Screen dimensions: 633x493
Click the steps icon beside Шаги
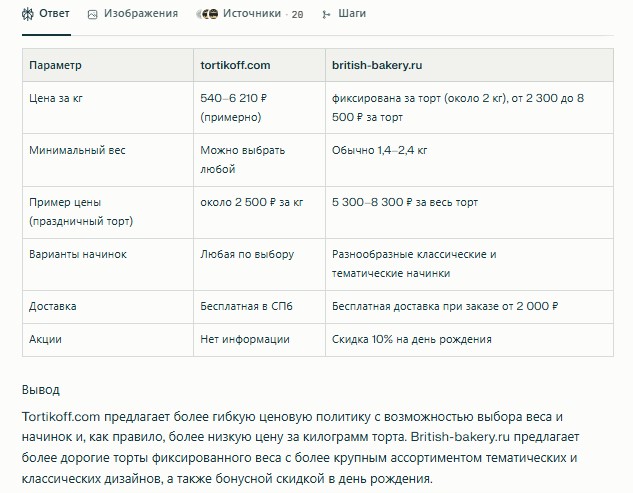(x=326, y=15)
